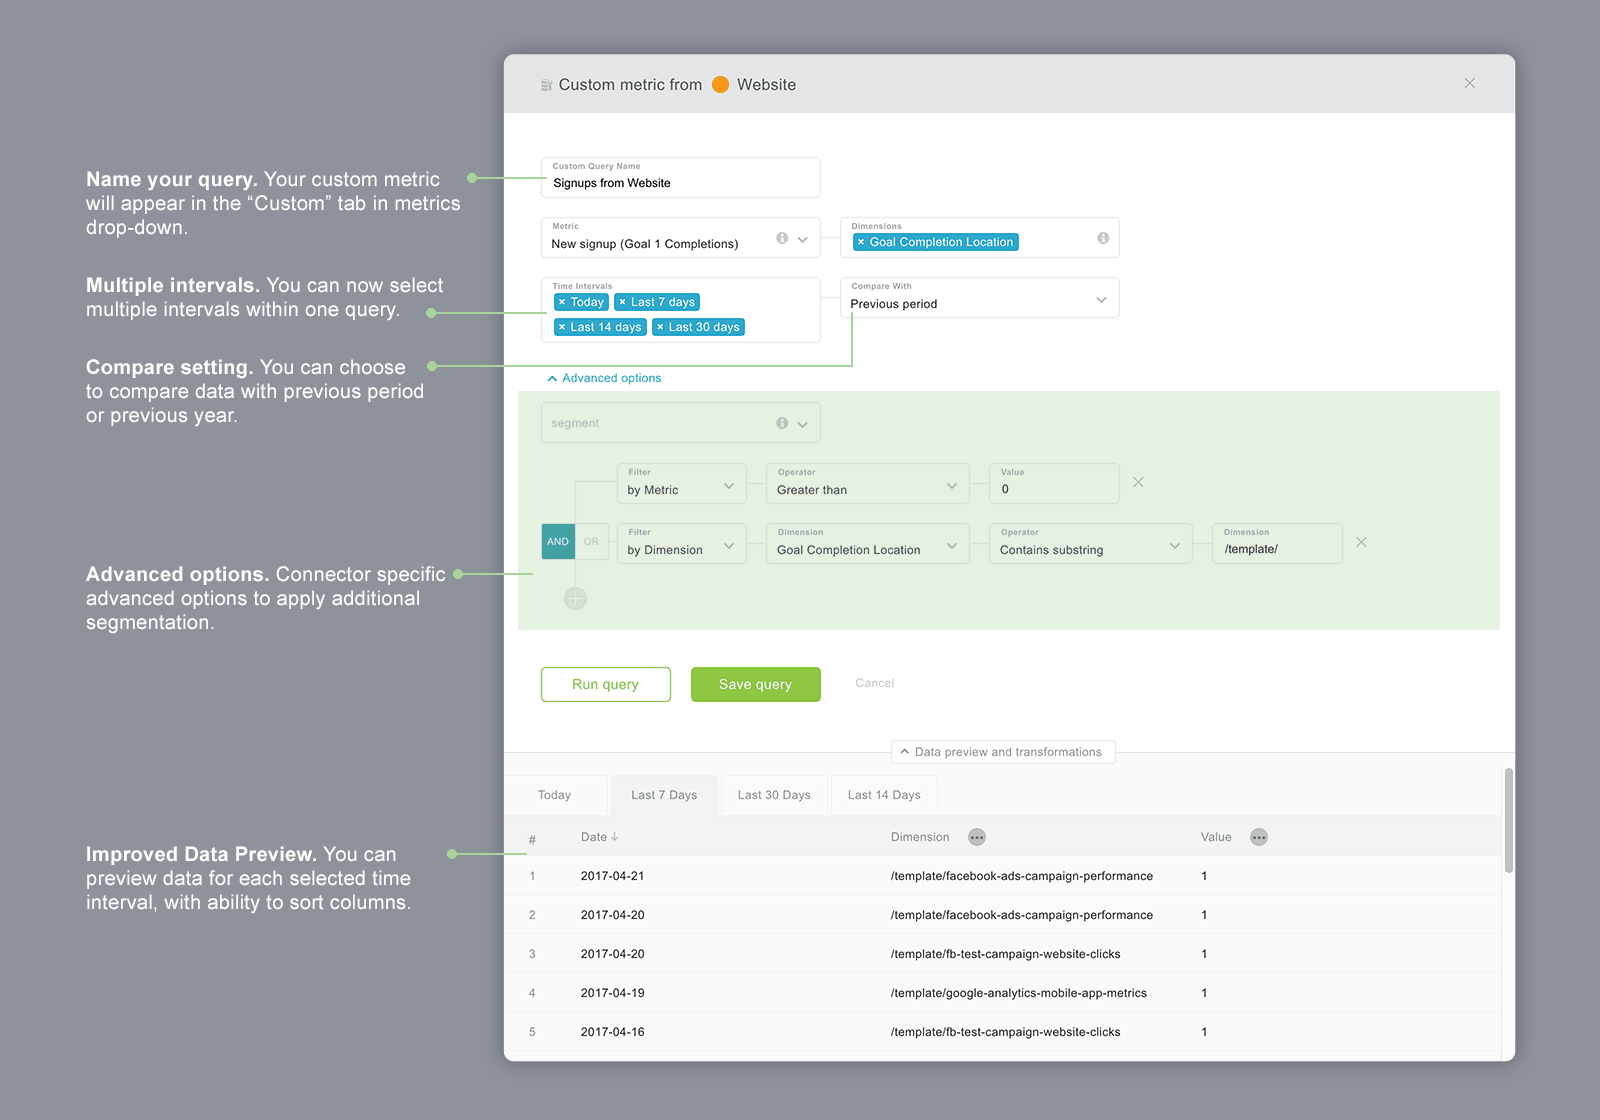The width and height of the screenshot is (1600, 1120).
Task: Select the AND filter connector
Action: pos(558,541)
